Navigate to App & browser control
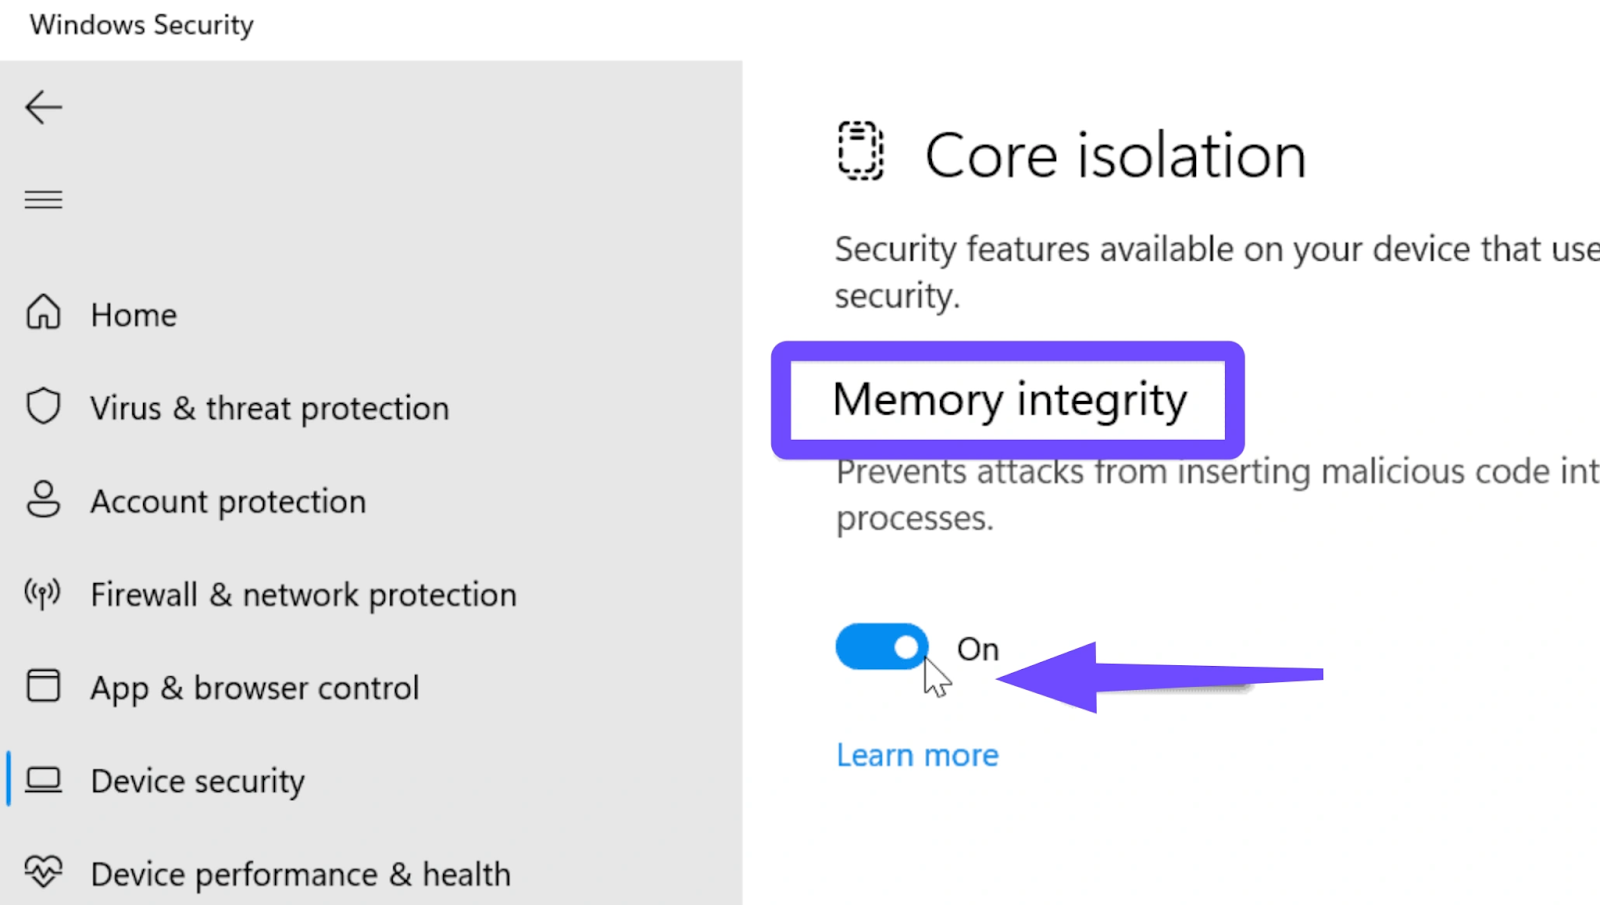Viewport: 1600px width, 905px height. pos(255,688)
